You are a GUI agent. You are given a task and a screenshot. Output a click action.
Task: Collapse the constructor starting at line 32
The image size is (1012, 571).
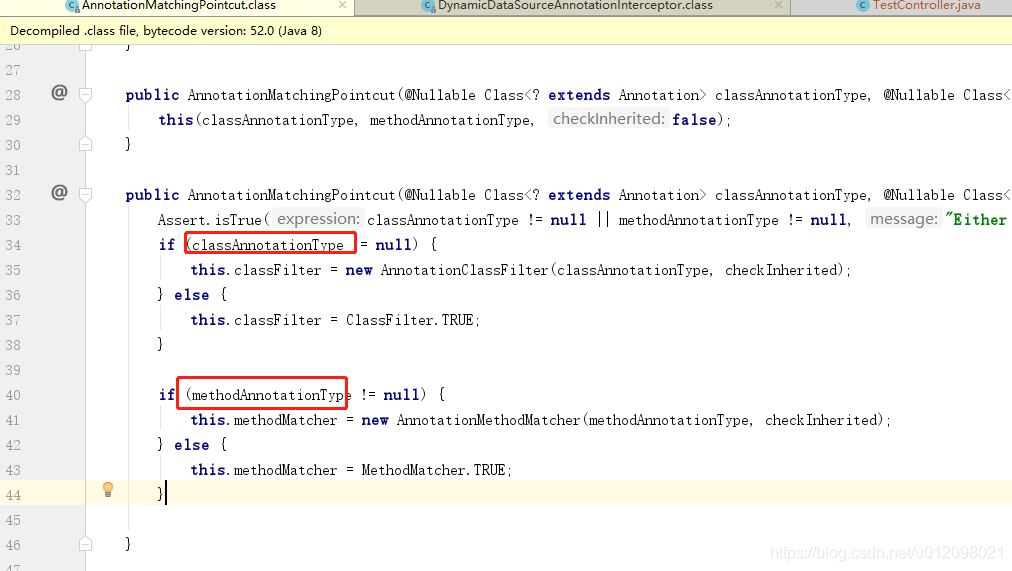pos(86,195)
